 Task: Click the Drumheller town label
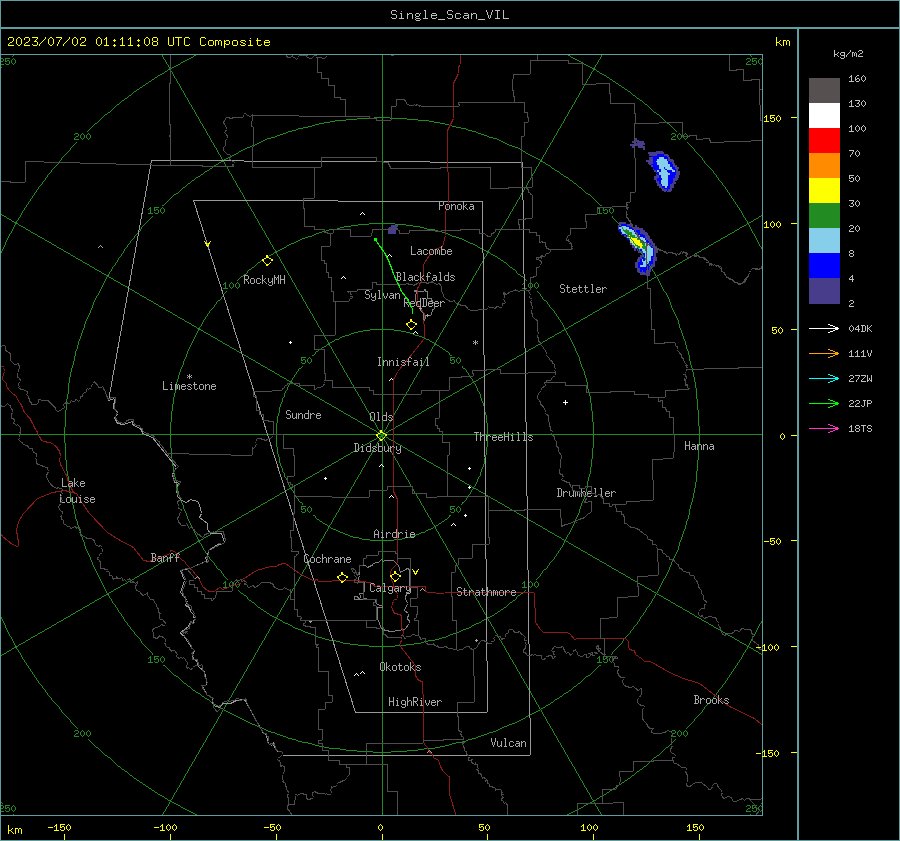pyautogui.click(x=586, y=493)
